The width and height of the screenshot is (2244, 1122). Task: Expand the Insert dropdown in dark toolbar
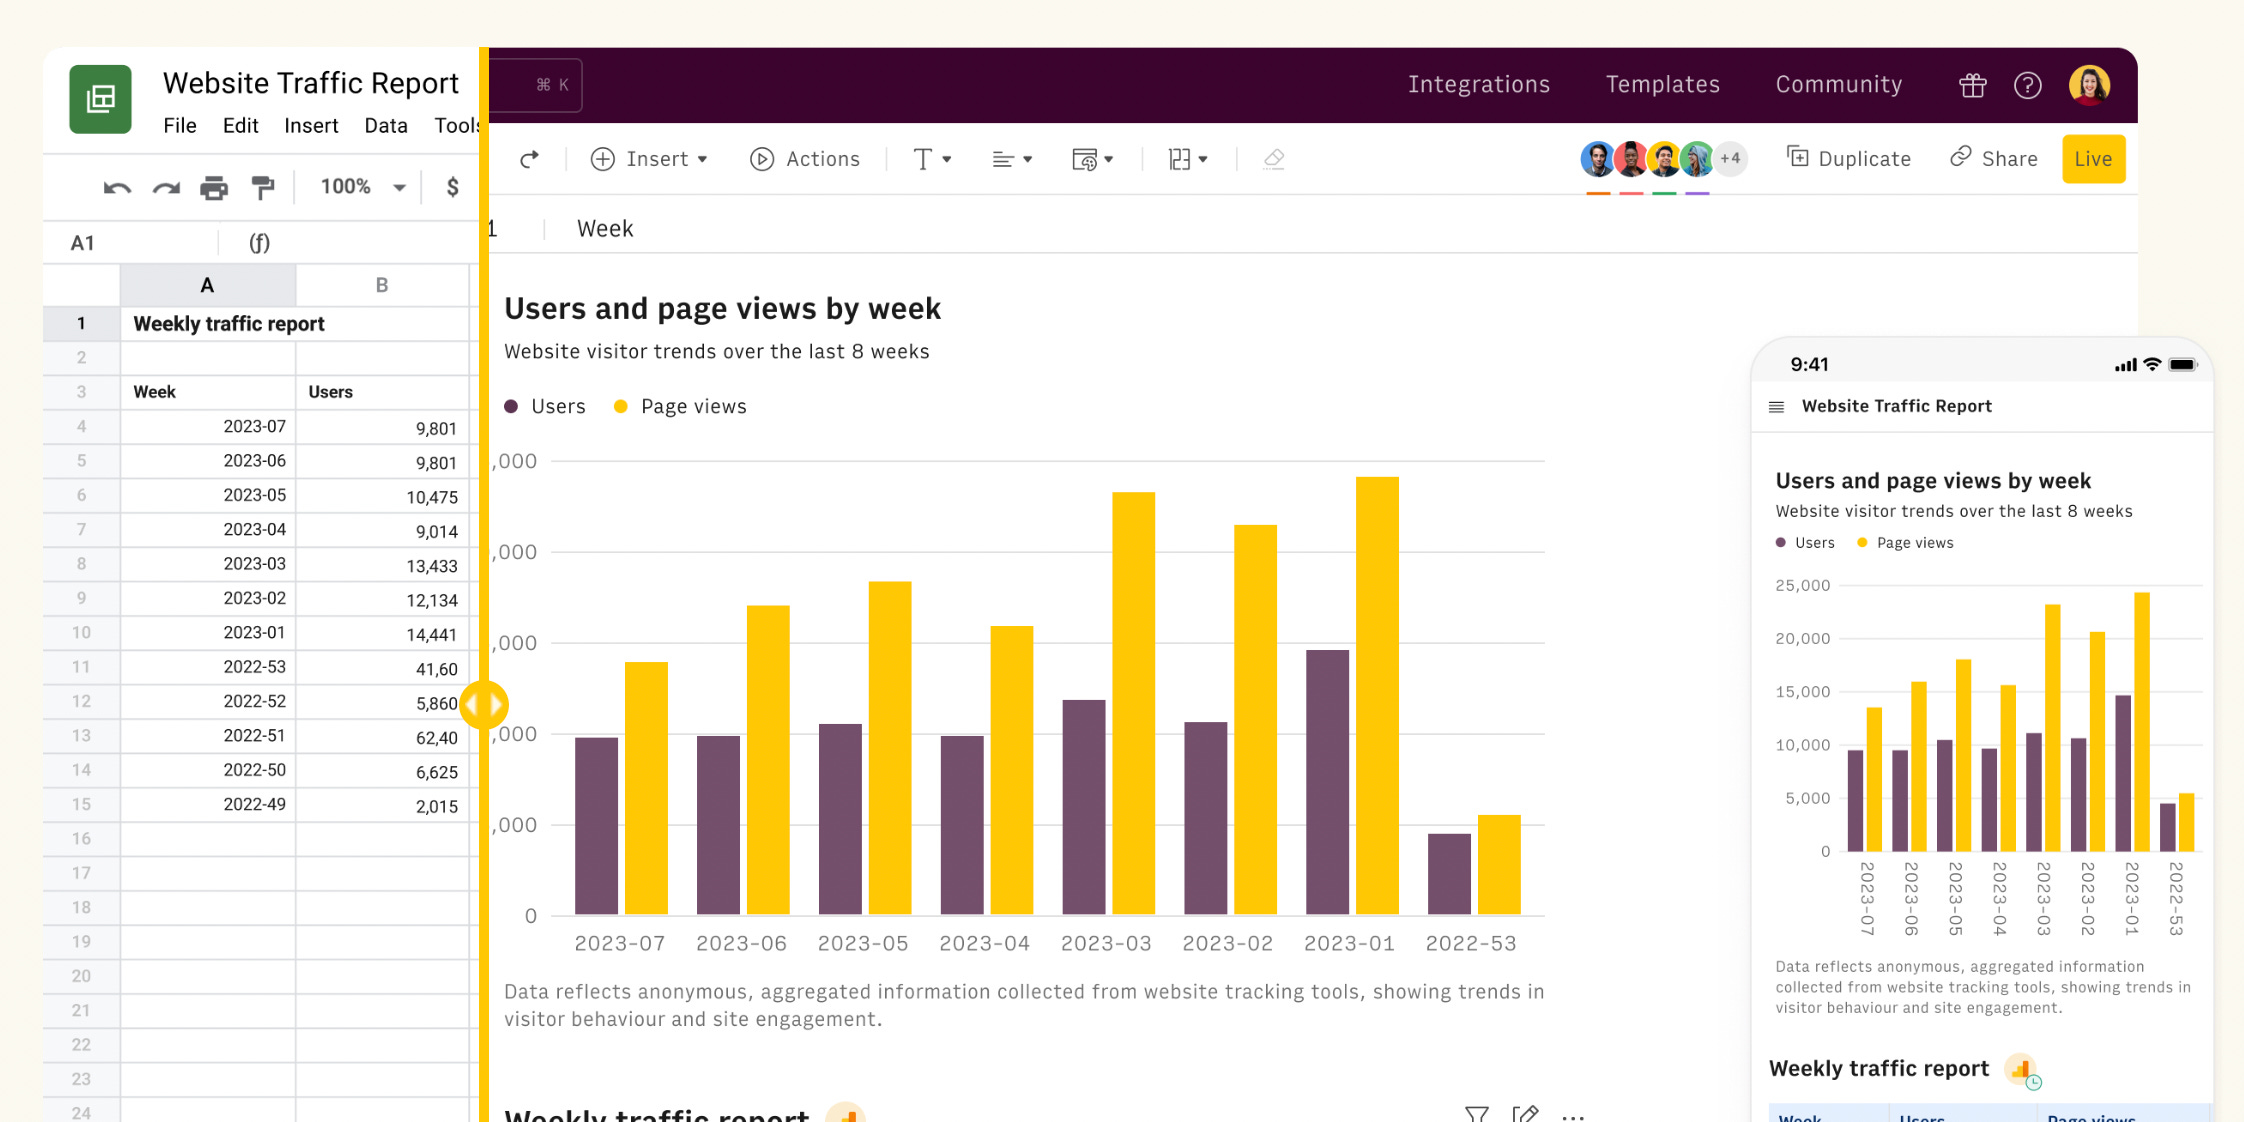(650, 159)
